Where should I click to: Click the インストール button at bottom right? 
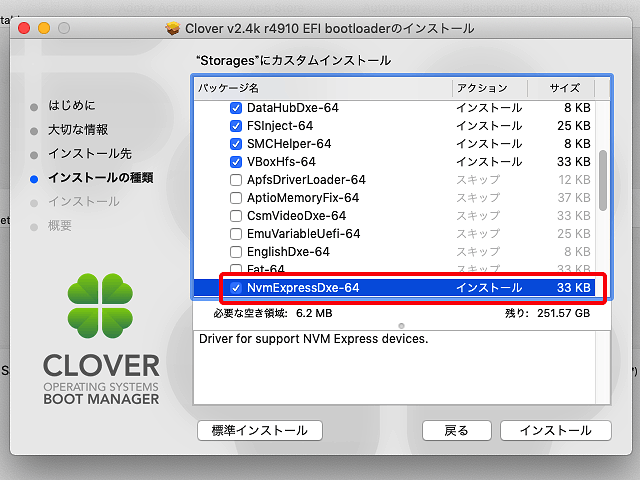coord(556,431)
